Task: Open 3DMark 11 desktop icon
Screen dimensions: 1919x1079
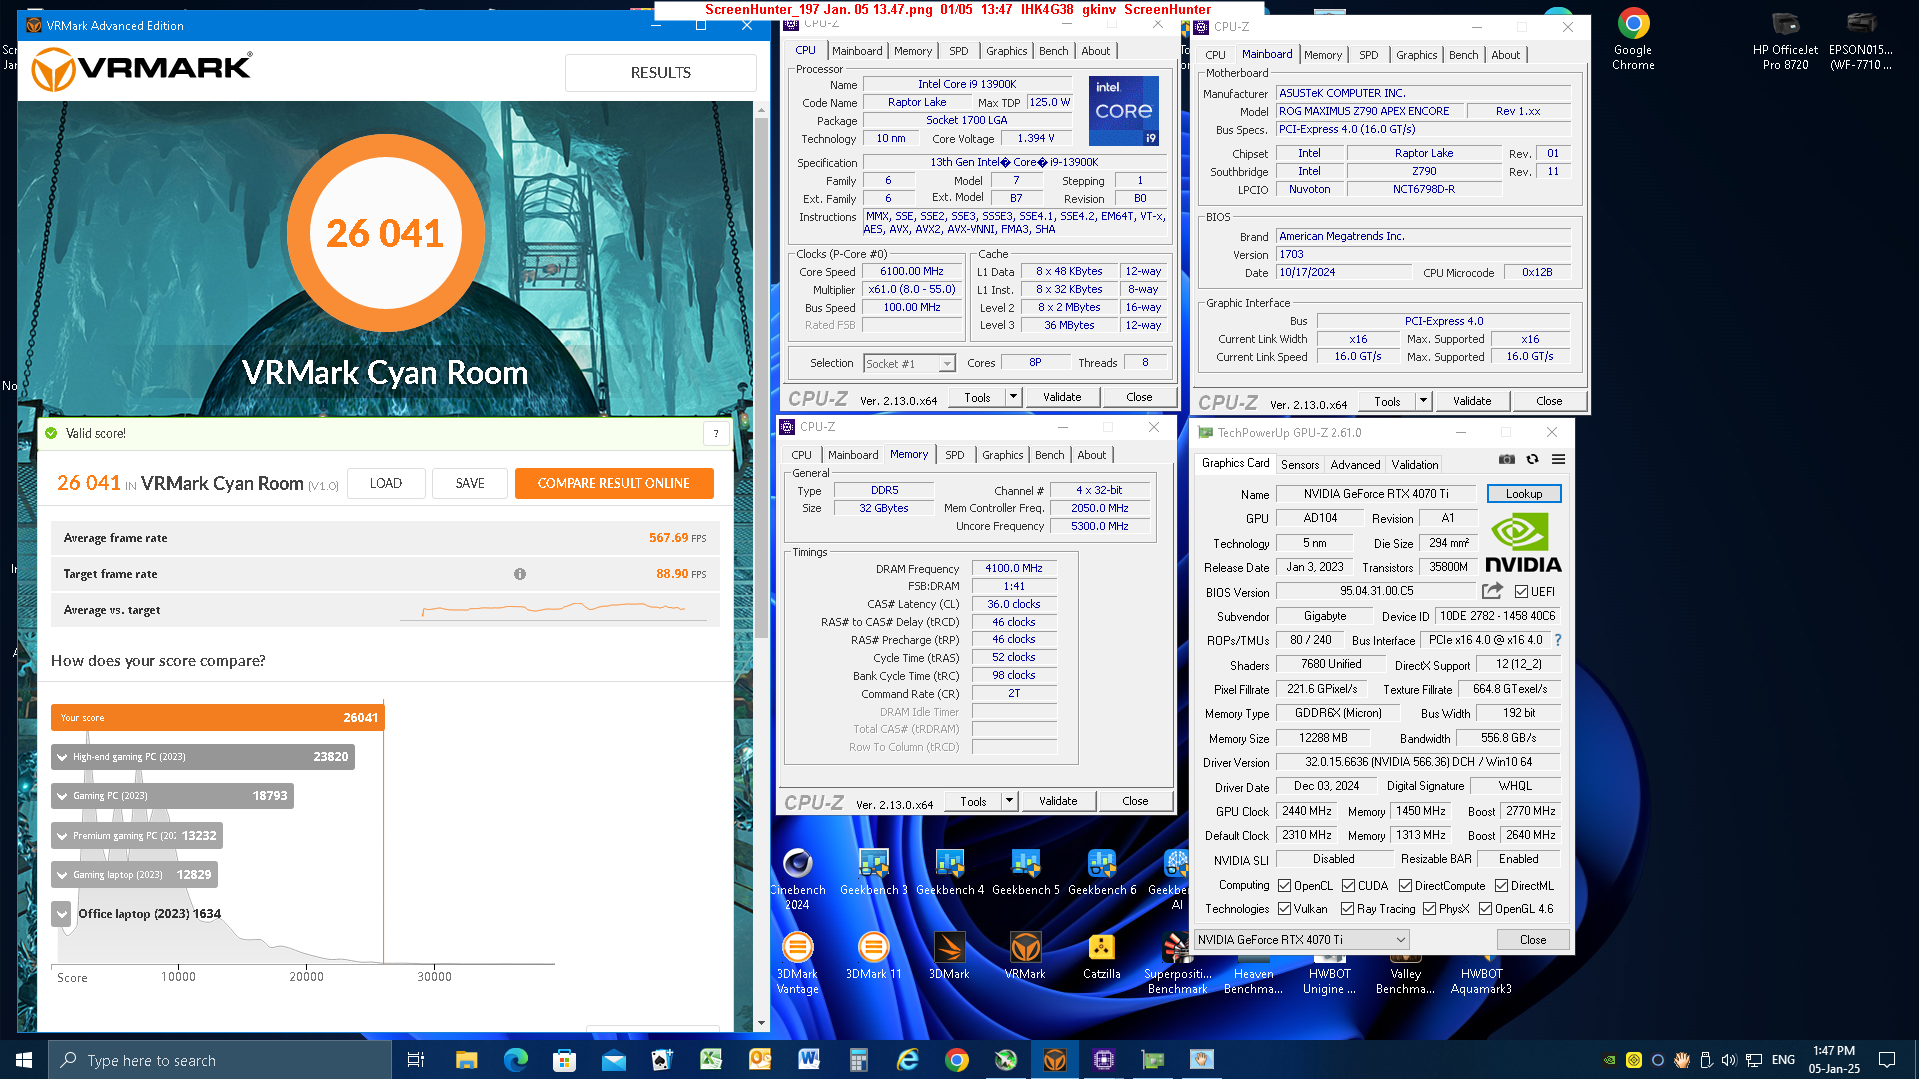Action: click(x=873, y=955)
